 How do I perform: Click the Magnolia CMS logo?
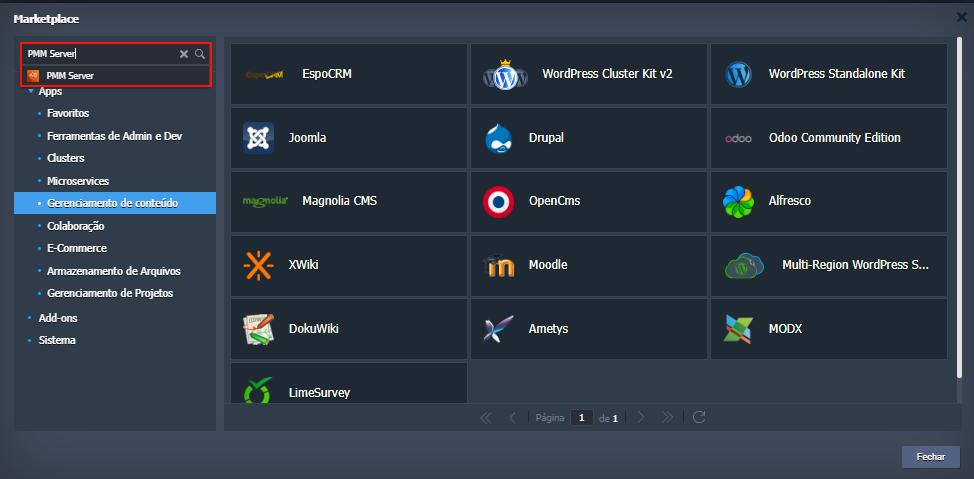tap(265, 201)
